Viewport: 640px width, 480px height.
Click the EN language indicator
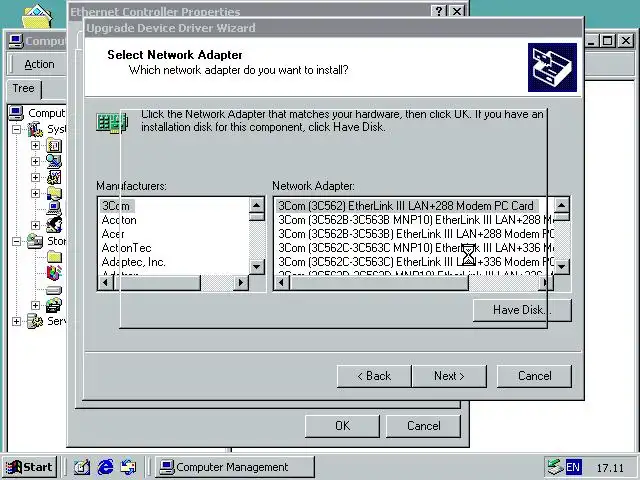point(573,467)
